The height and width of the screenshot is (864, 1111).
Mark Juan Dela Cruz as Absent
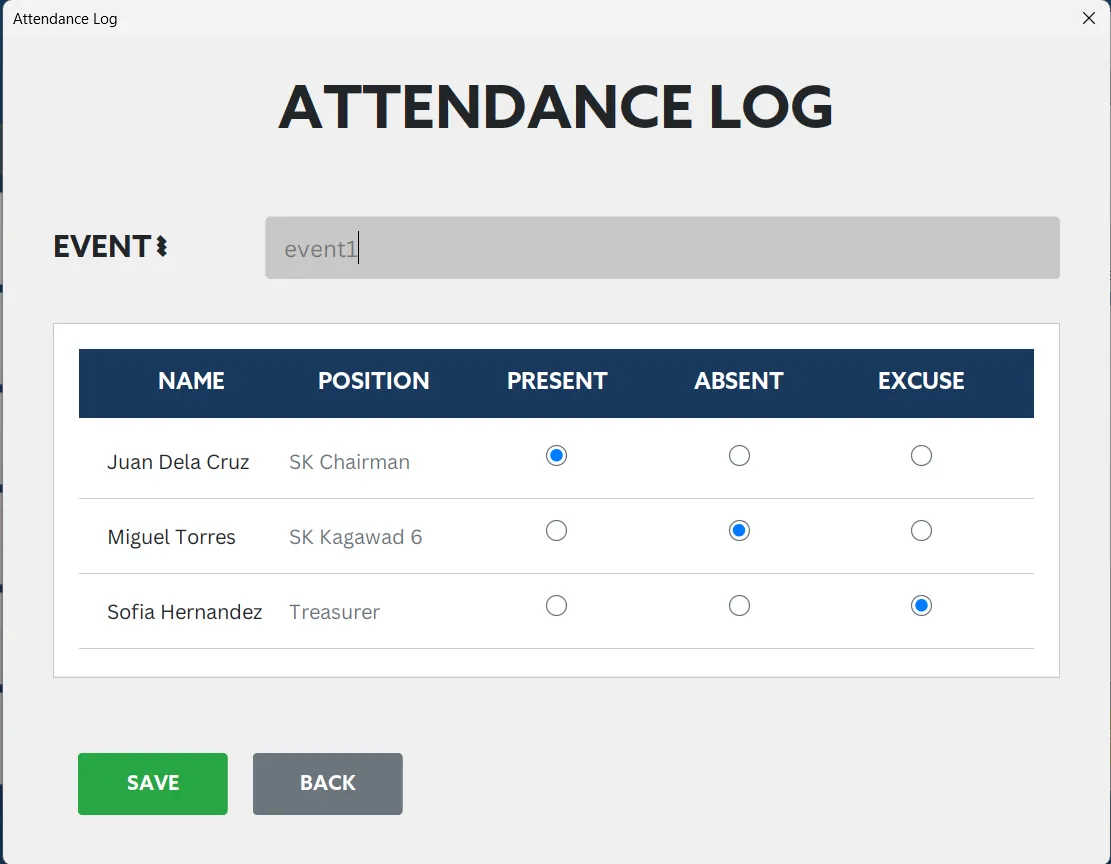tap(739, 455)
